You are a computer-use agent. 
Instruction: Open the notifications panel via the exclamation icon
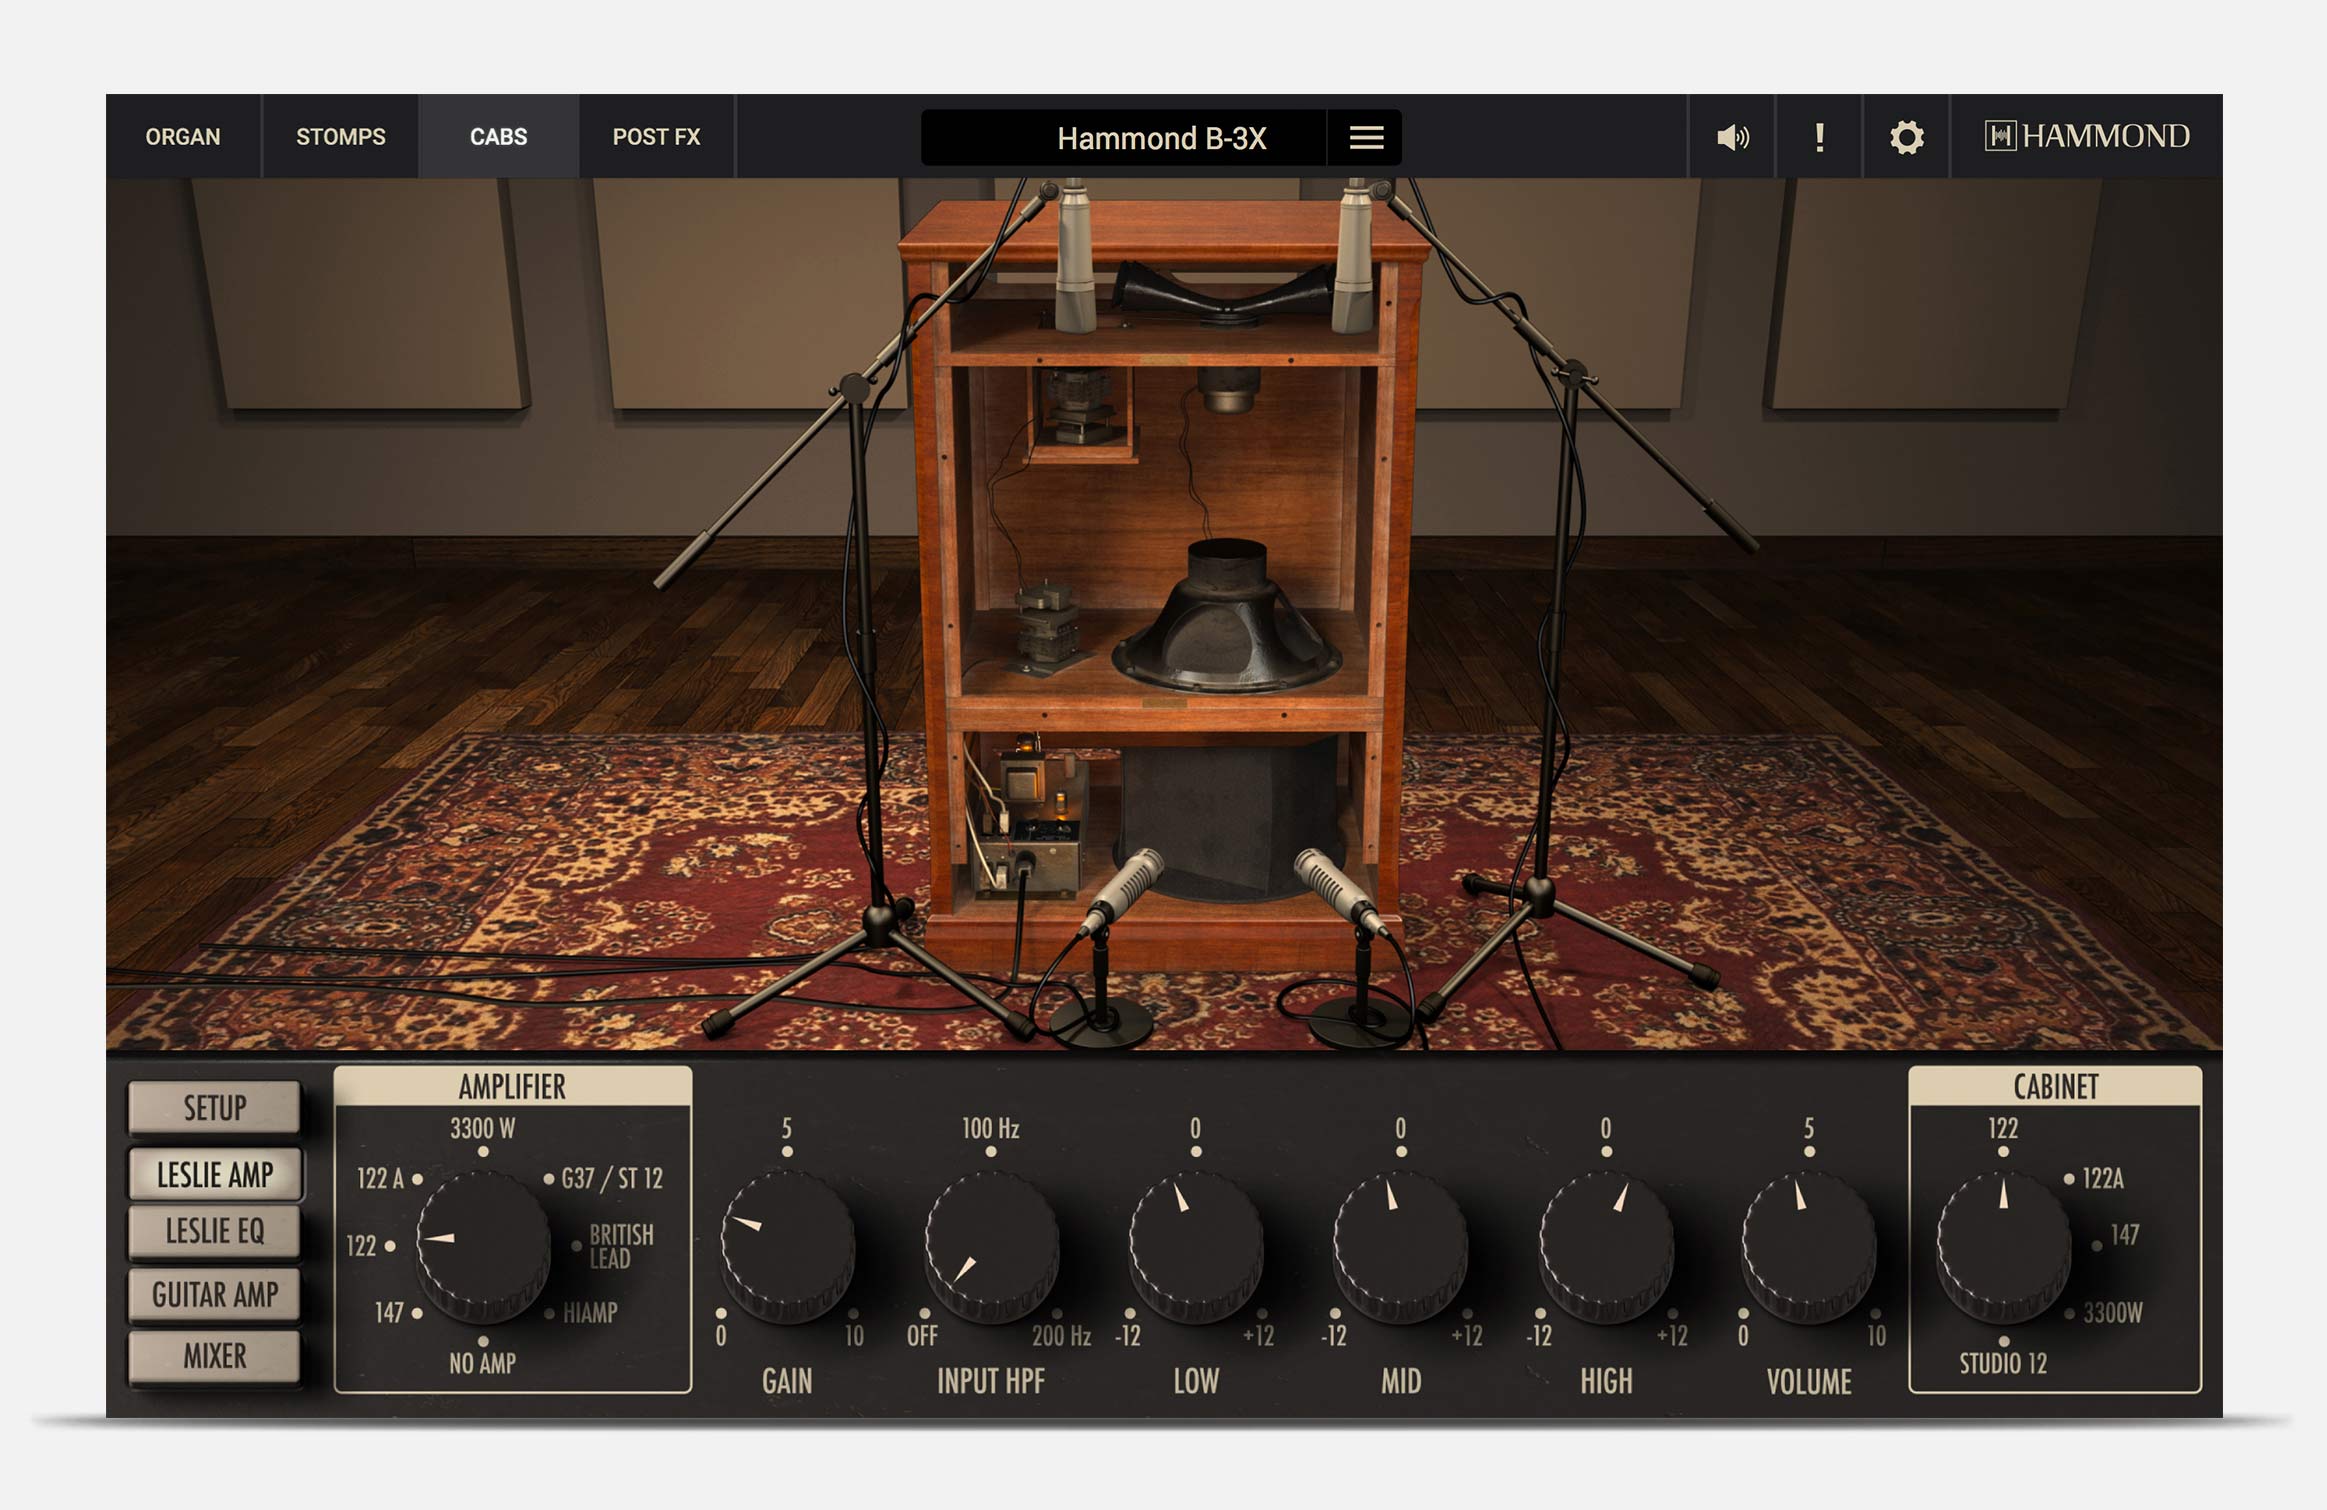(x=1819, y=138)
